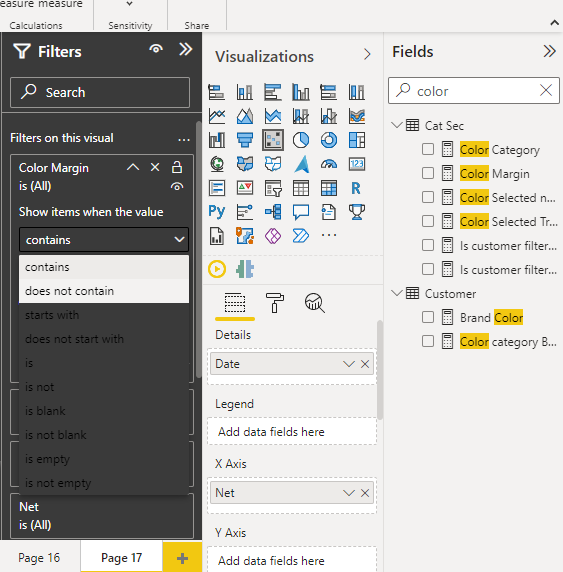Choose 'contains' option in list
Image resolution: width=563 pixels, height=572 pixels.
pyautogui.click(x=104, y=267)
